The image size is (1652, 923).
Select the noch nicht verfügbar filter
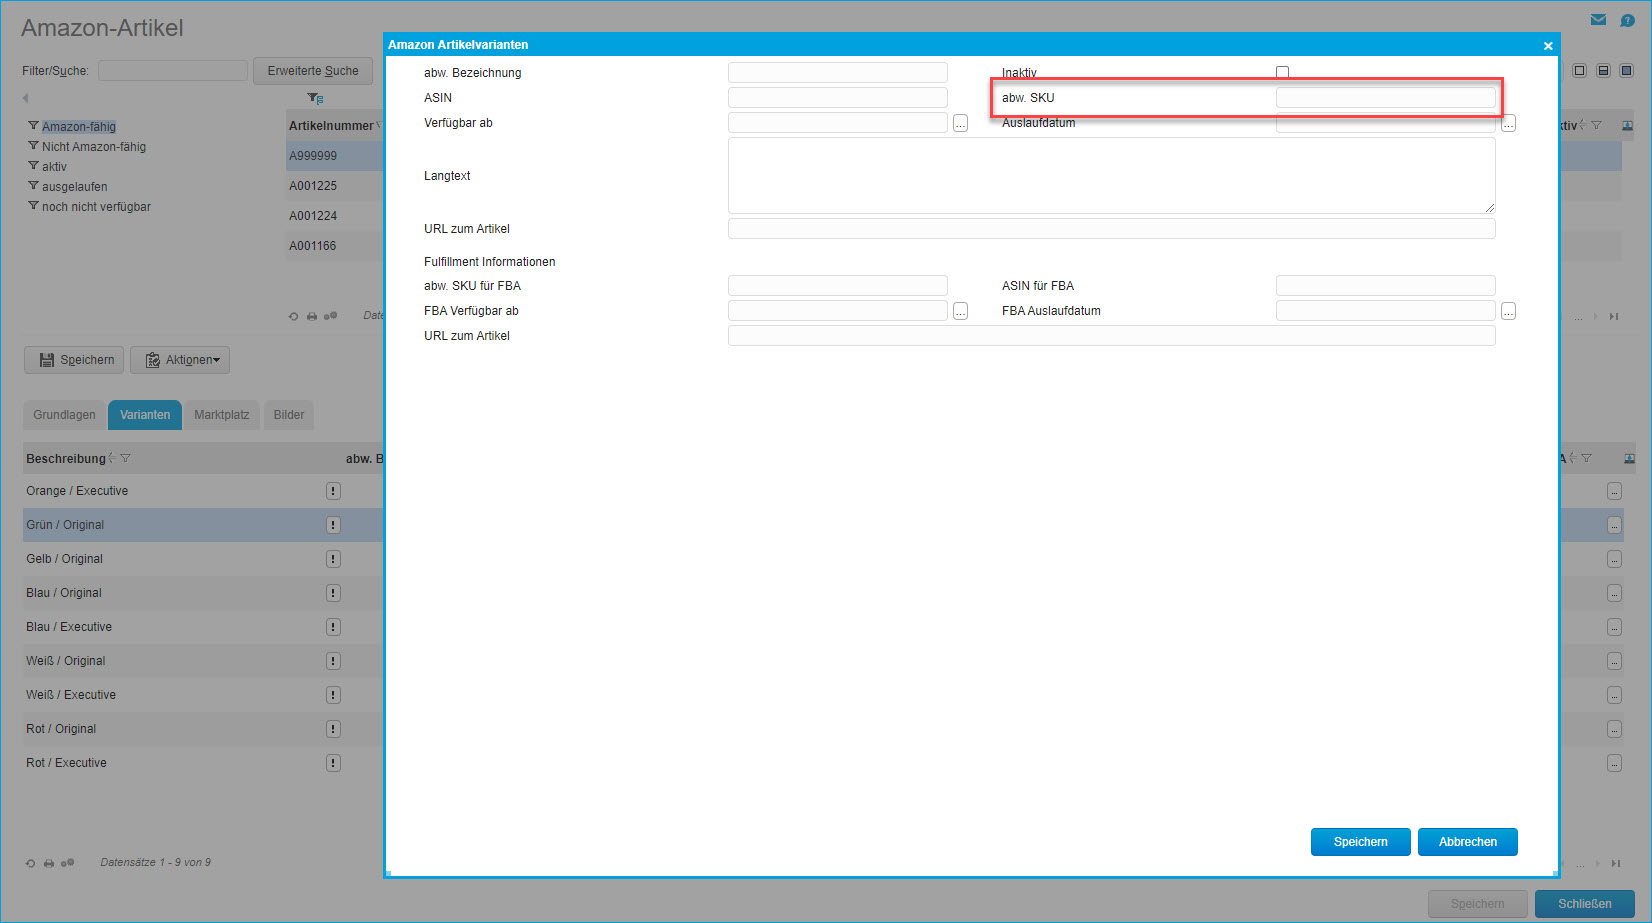(x=96, y=207)
